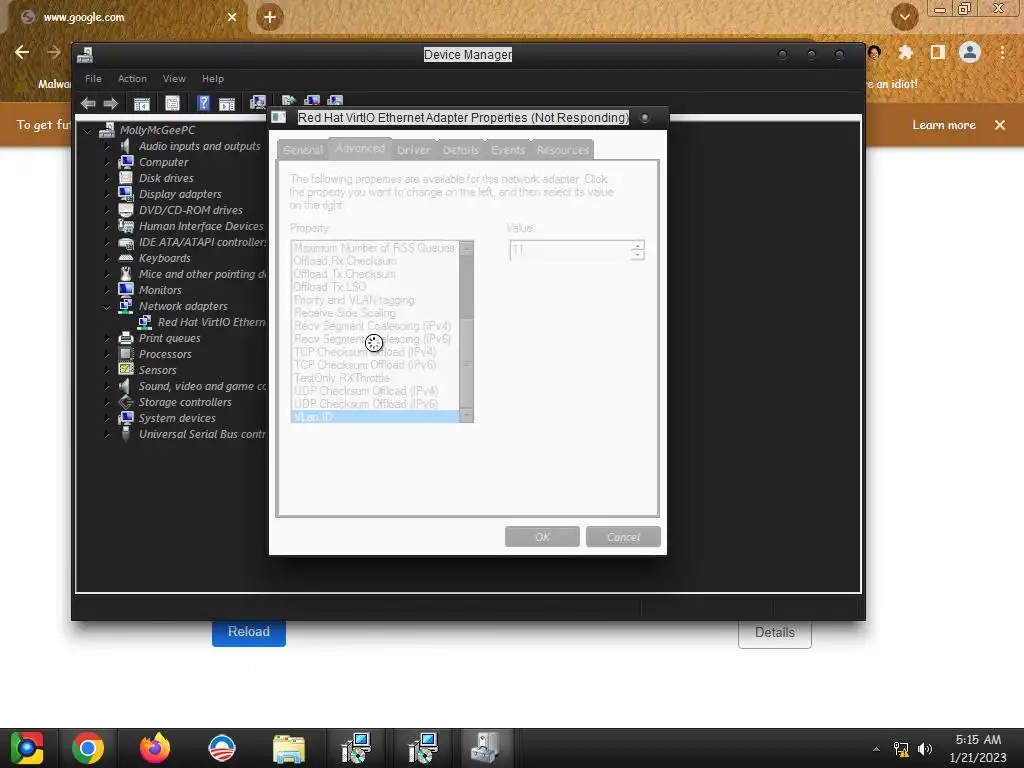The height and width of the screenshot is (768, 1024).
Task: Collapse the Network adapters category
Action: [106, 306]
